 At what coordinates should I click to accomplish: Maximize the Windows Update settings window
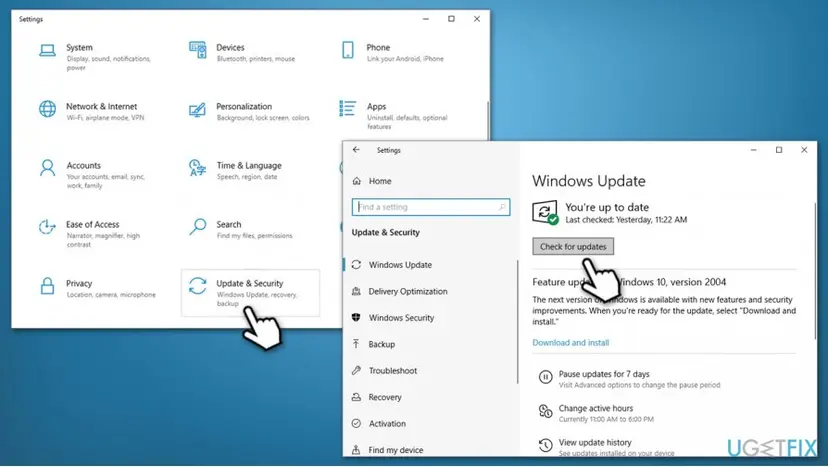click(778, 150)
